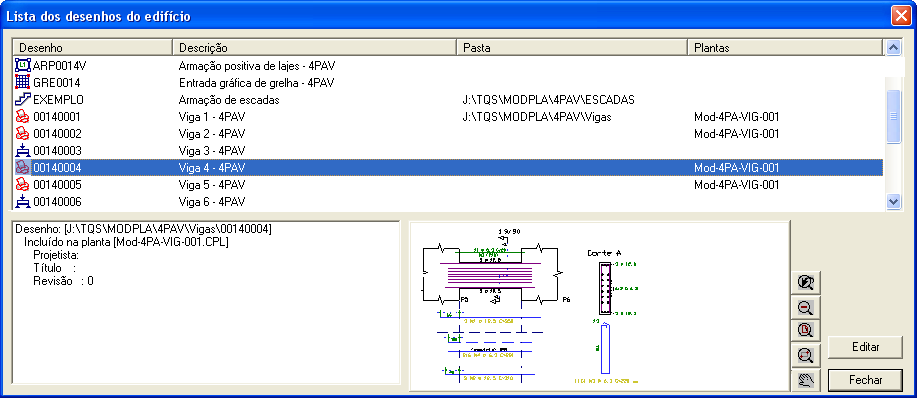Click the zoom to full drawing icon
Image resolution: width=917 pixels, height=398 pixels.
coord(806,330)
